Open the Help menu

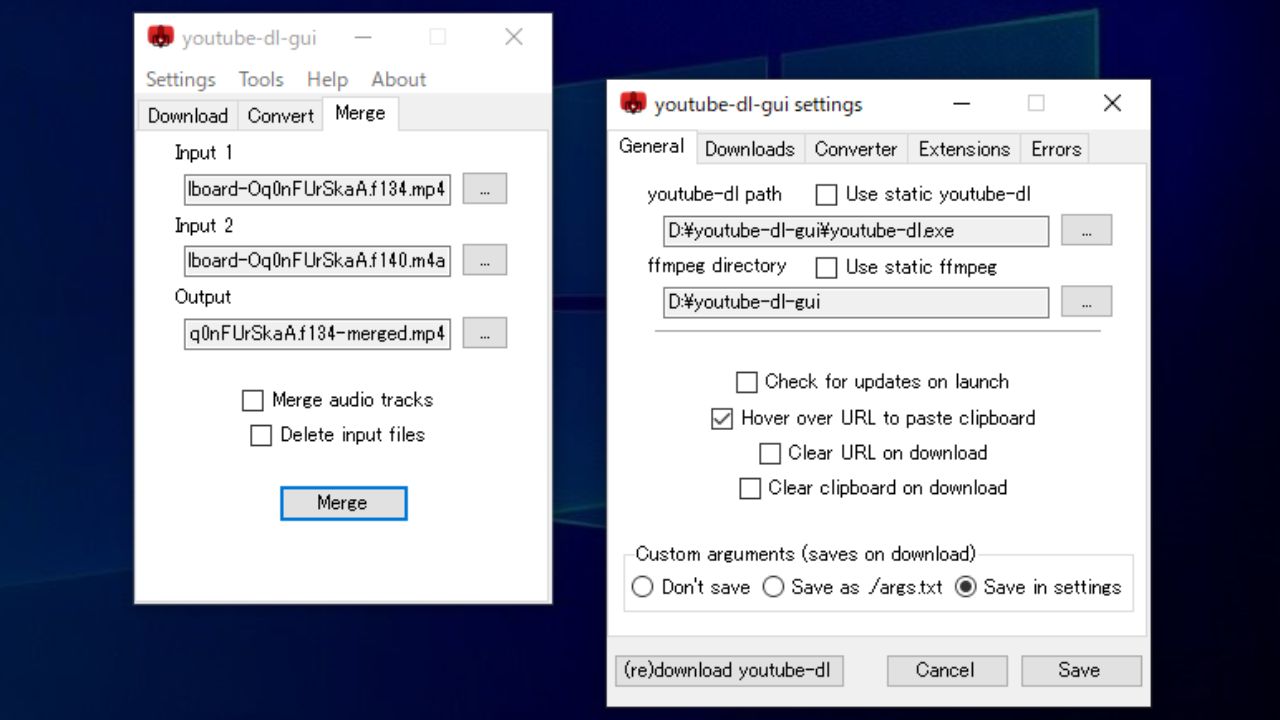coord(327,79)
